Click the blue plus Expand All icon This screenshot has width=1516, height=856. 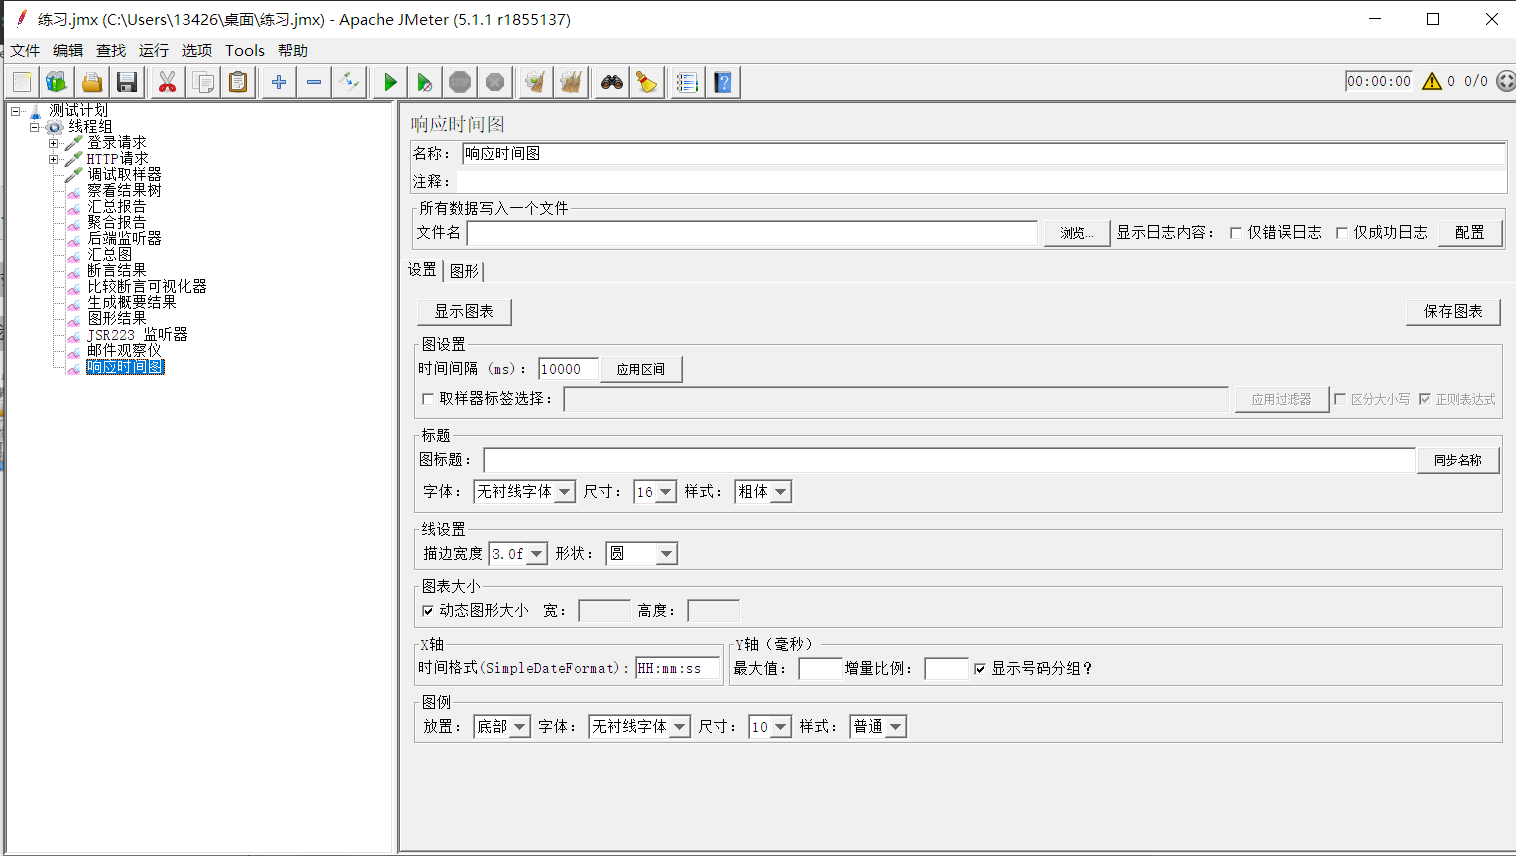point(279,82)
